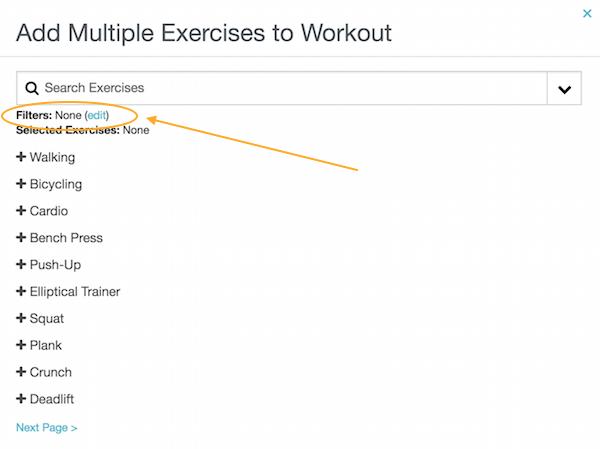
Task: Choose the Elliptical Trainer exercise label
Action: tap(75, 292)
